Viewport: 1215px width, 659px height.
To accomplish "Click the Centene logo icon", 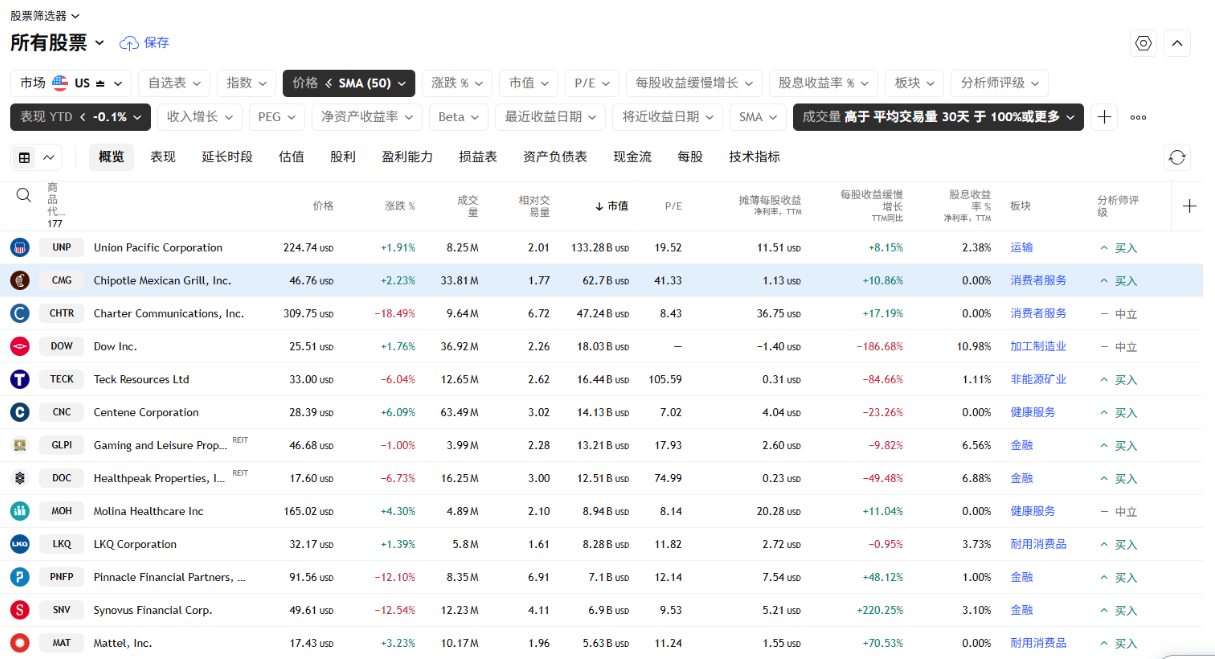I will (x=20, y=412).
